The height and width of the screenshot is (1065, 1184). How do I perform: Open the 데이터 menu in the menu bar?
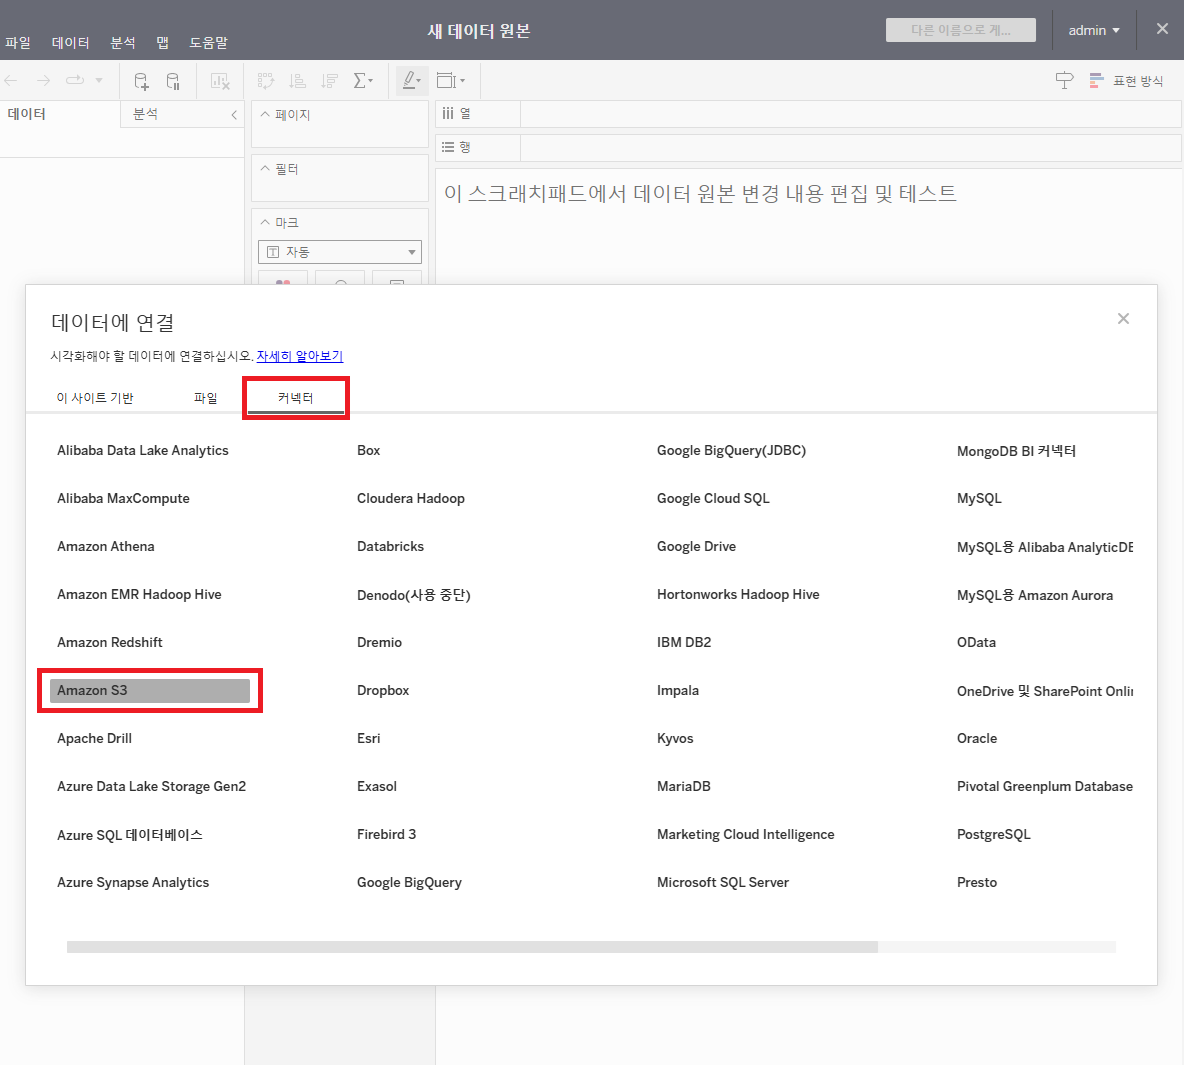pos(70,42)
